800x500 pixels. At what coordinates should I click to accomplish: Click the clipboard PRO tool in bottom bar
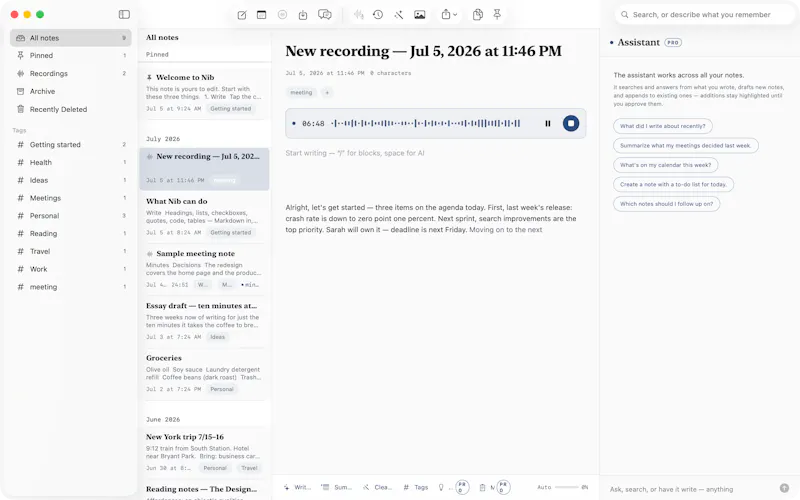click(494, 487)
